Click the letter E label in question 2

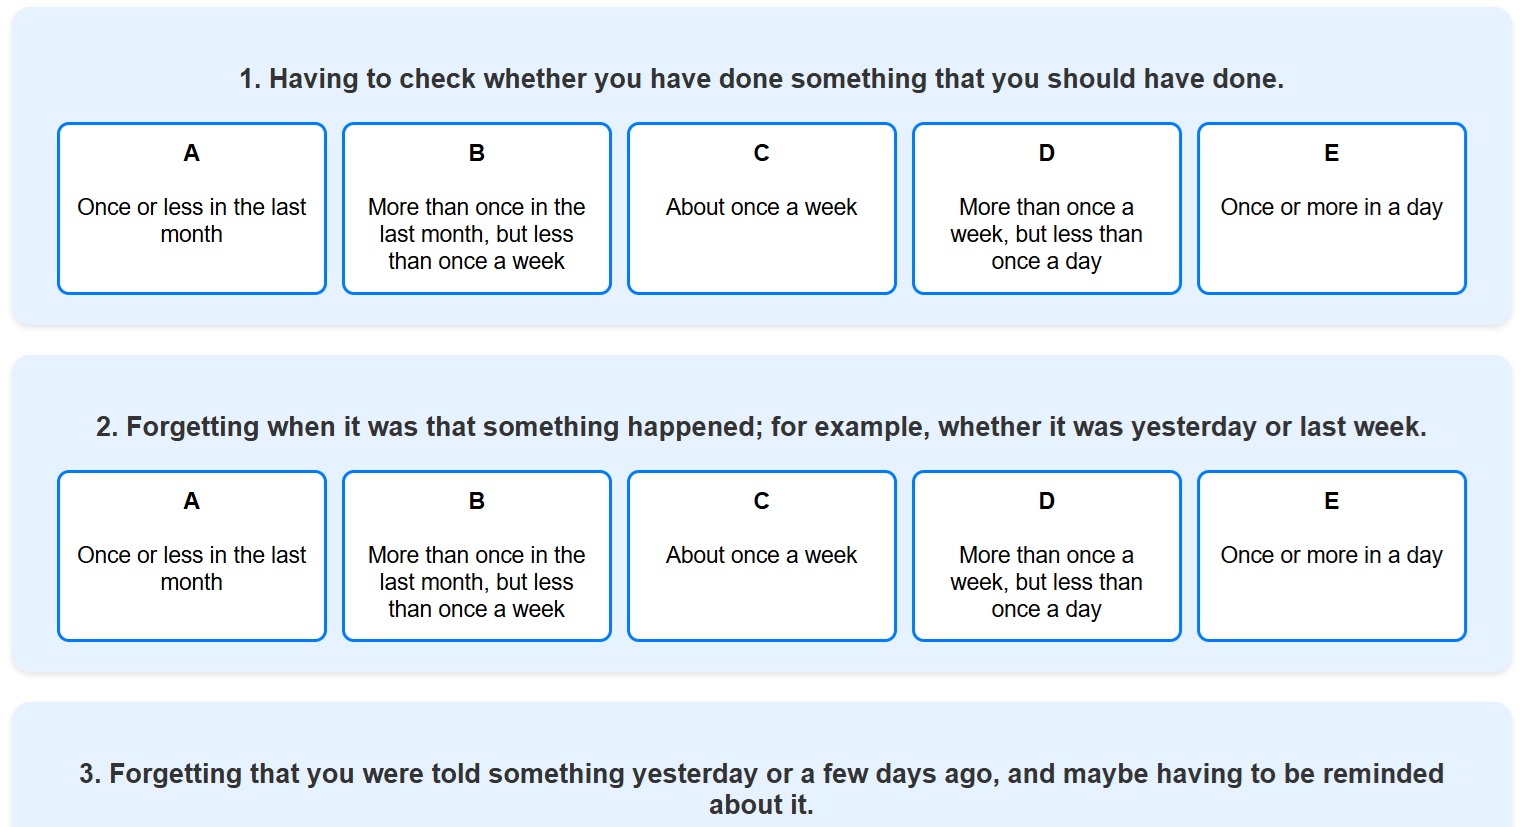pyautogui.click(x=1332, y=501)
